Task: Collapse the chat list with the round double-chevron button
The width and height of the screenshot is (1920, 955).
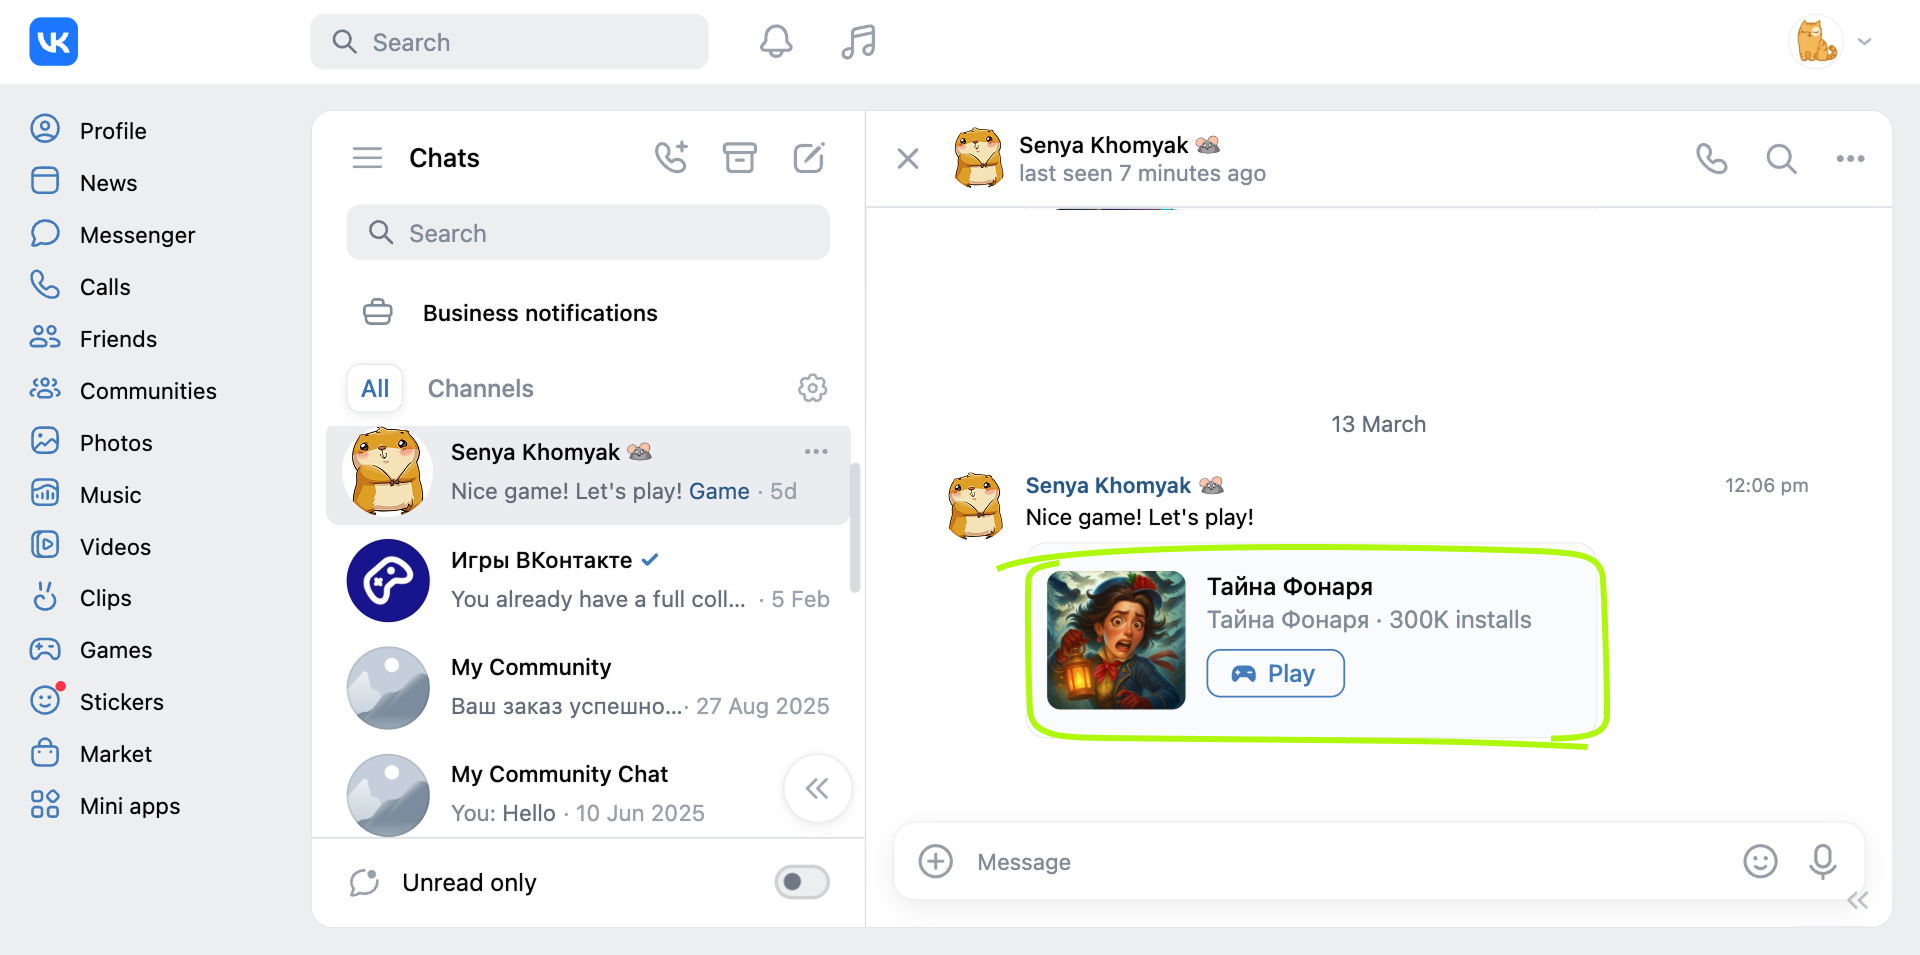Action: pos(818,789)
